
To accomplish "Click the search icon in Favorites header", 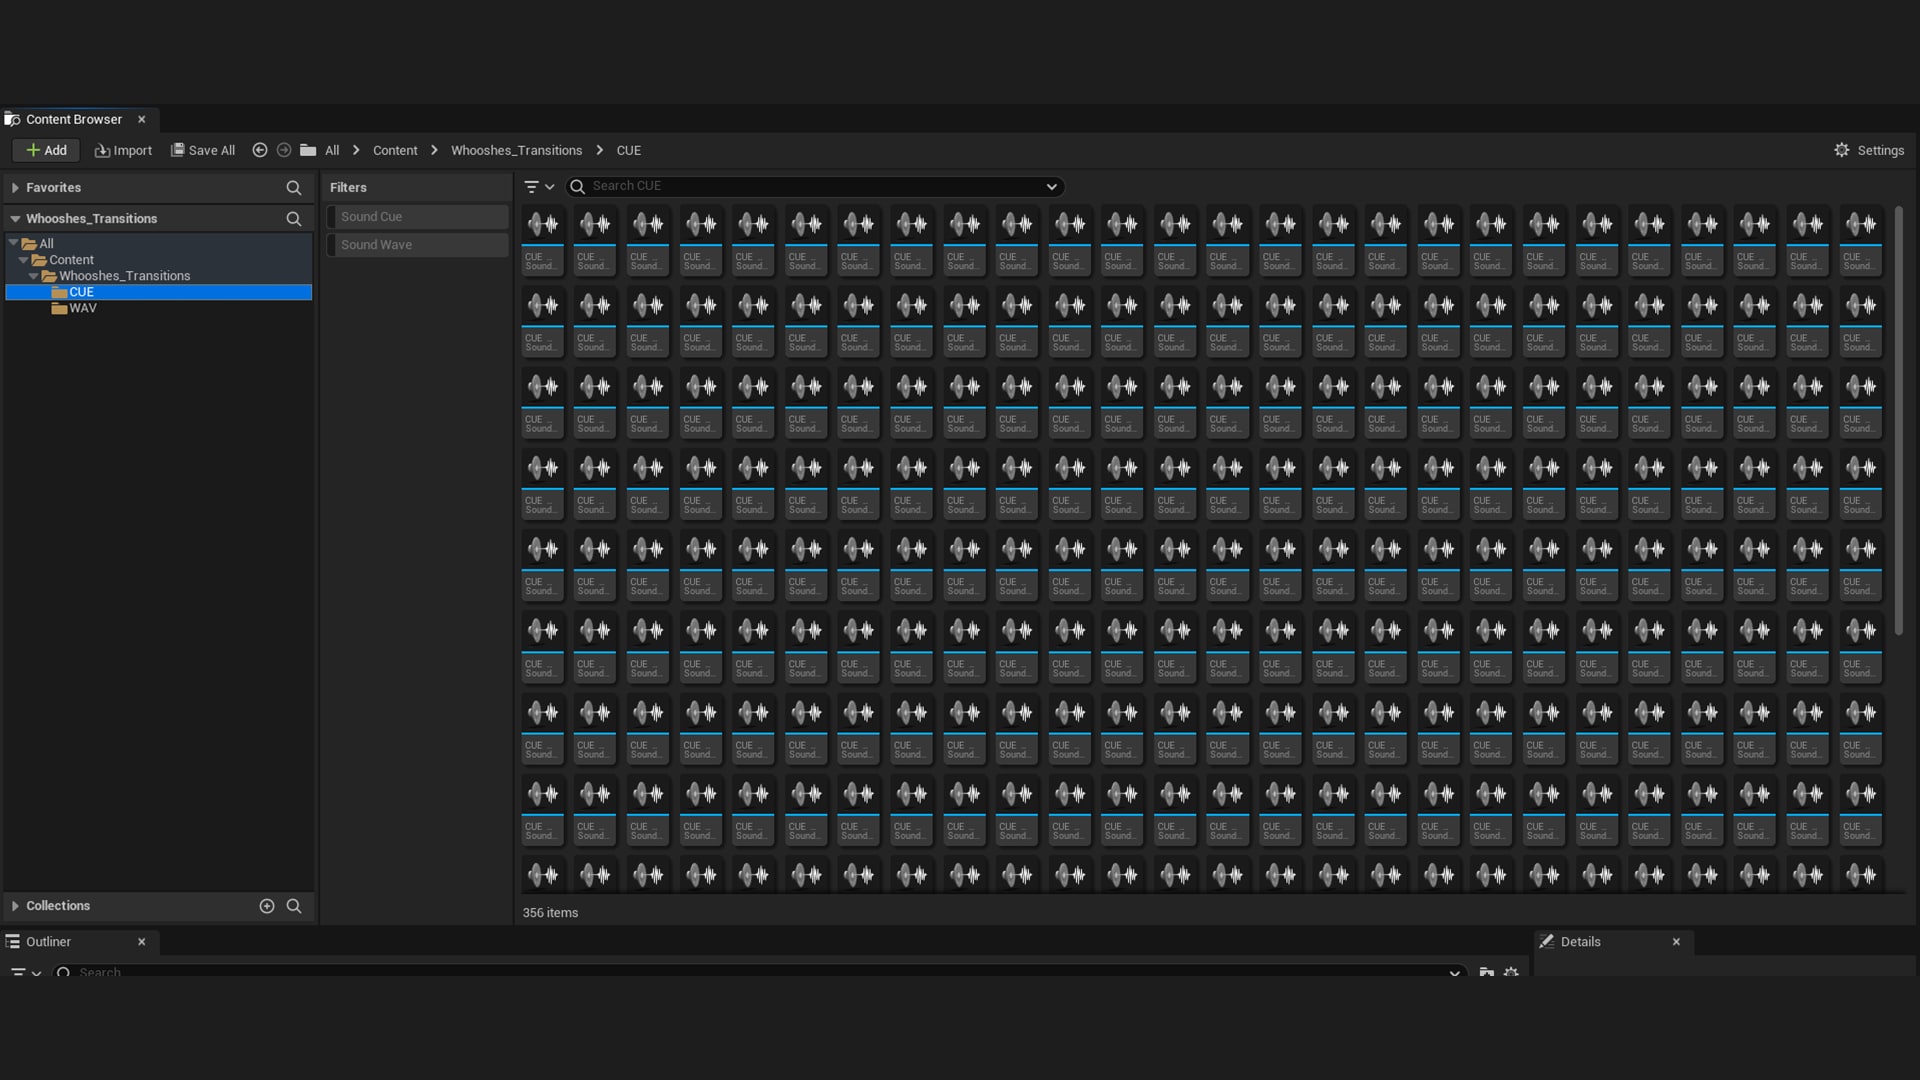I will pos(293,188).
